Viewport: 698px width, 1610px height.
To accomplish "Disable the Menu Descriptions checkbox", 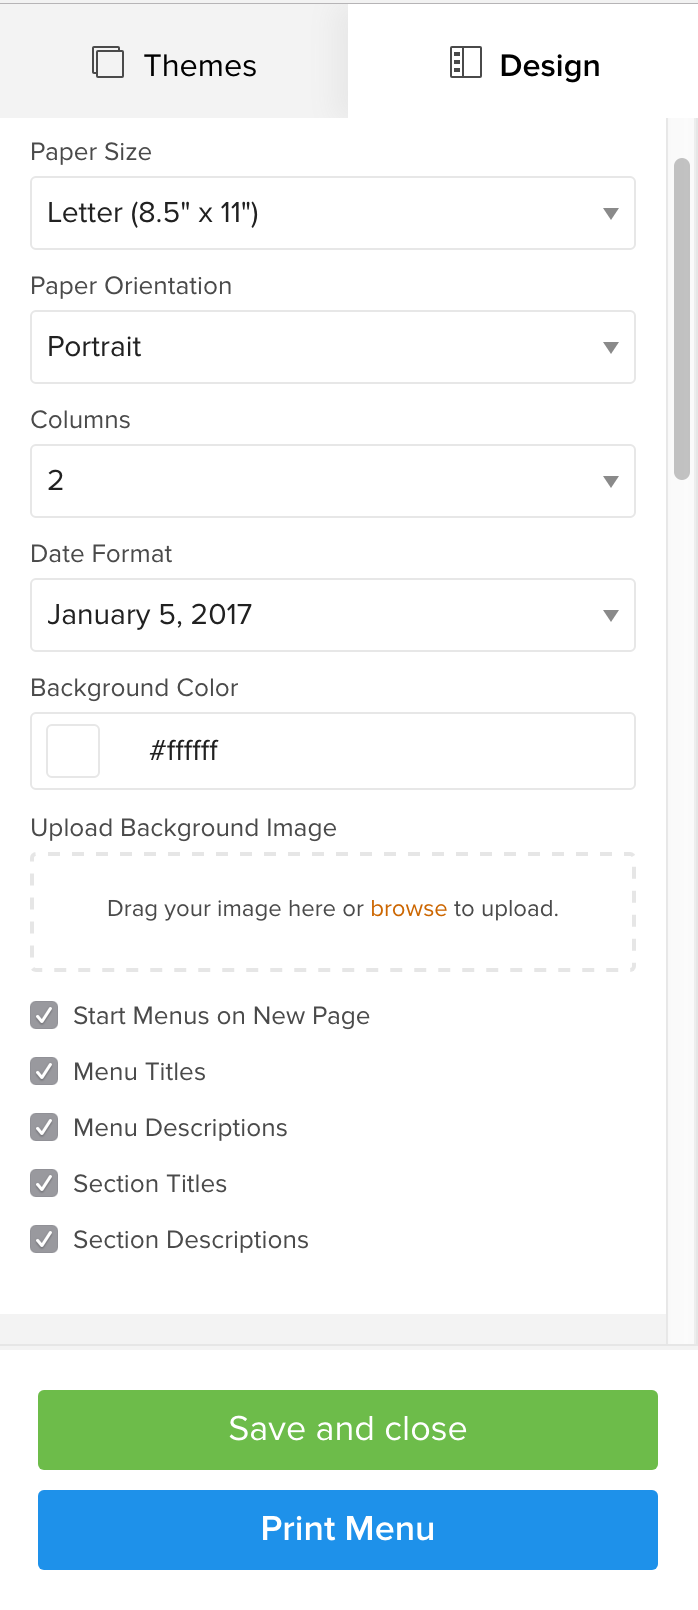I will click(x=44, y=1128).
